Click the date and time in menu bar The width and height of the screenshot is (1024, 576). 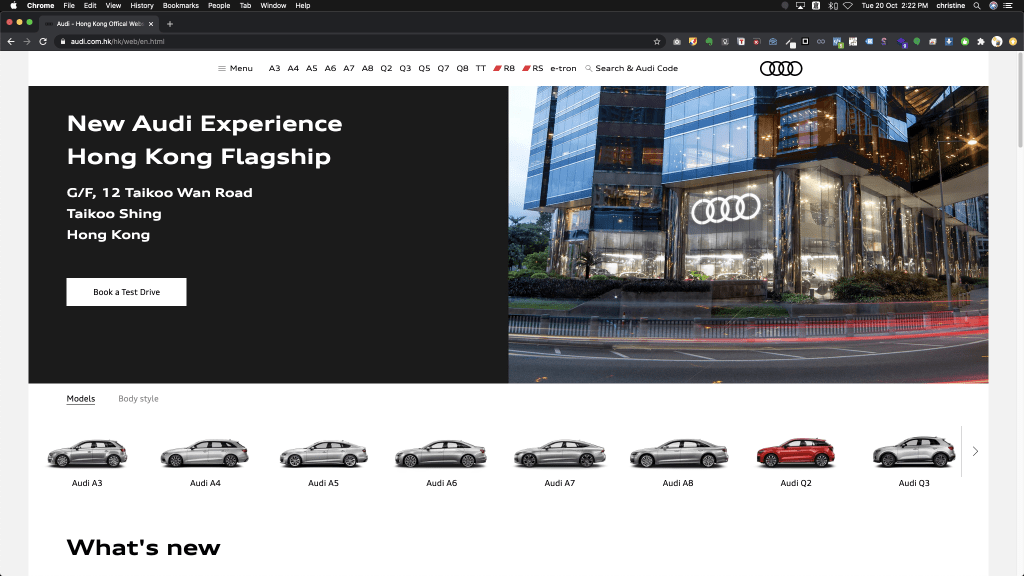click(x=895, y=5)
